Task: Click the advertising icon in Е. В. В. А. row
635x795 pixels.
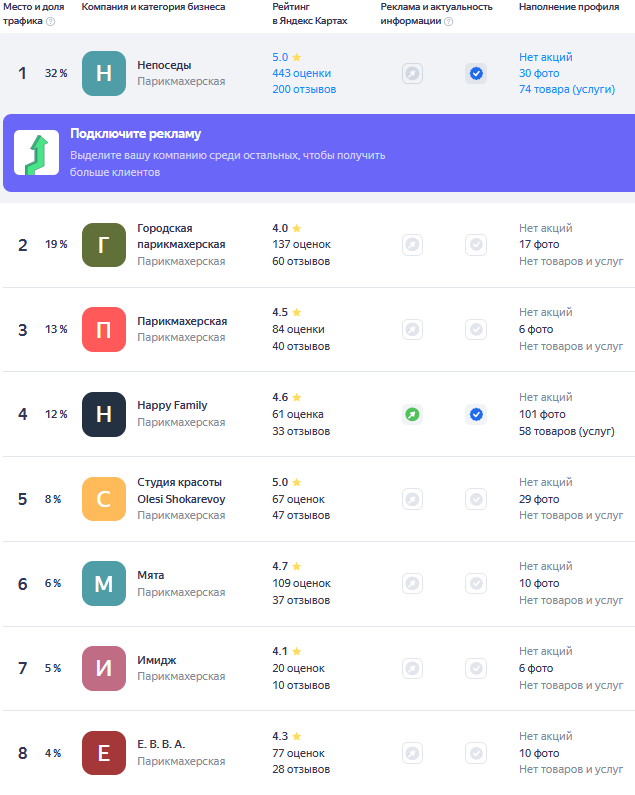Action: coord(412,753)
